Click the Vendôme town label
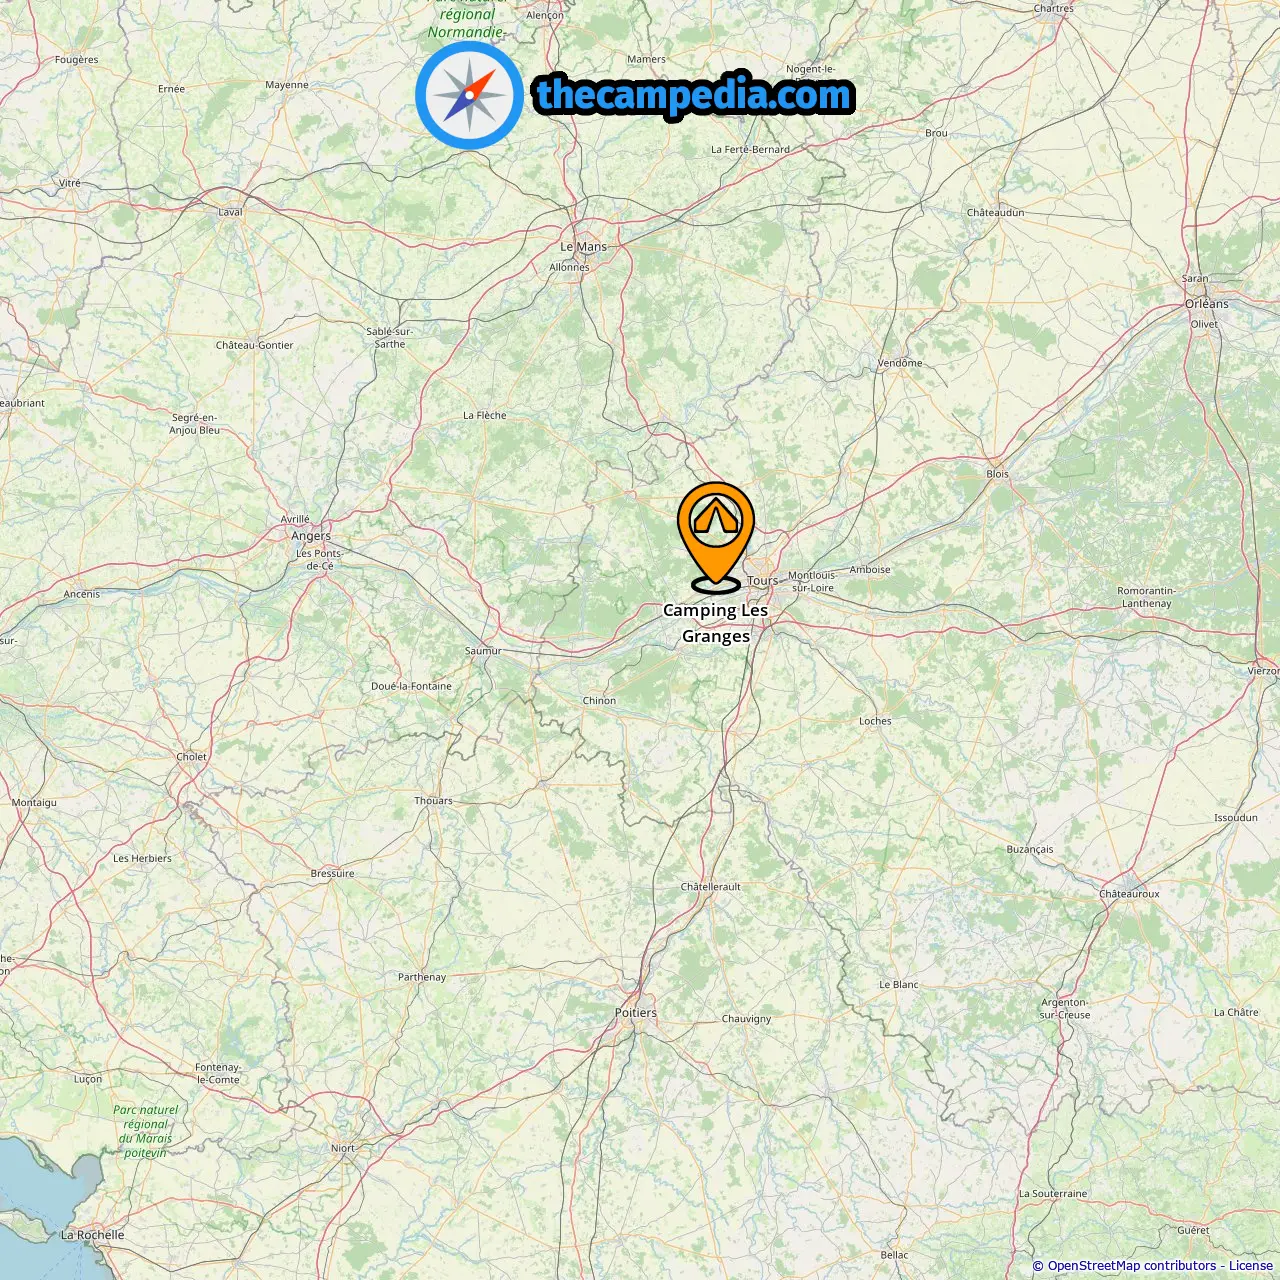 coord(900,363)
